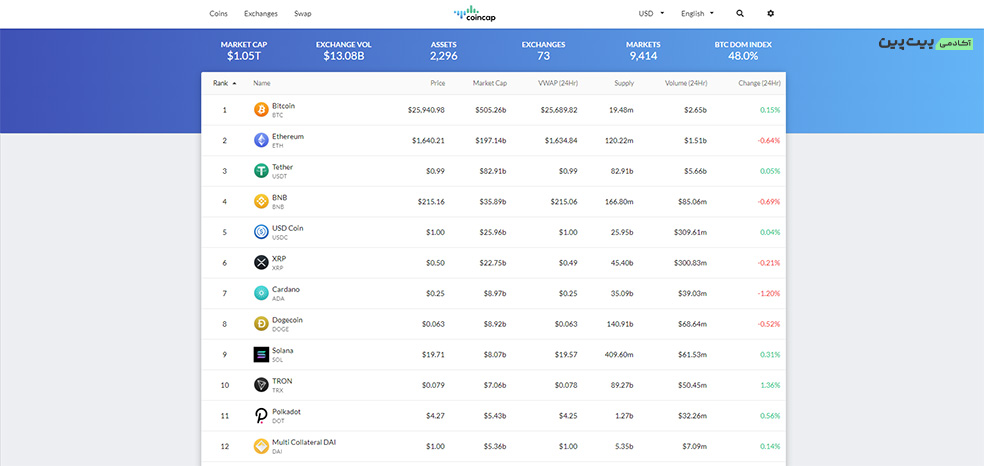Sort by Name column header
The image size is (984, 466).
click(x=262, y=83)
